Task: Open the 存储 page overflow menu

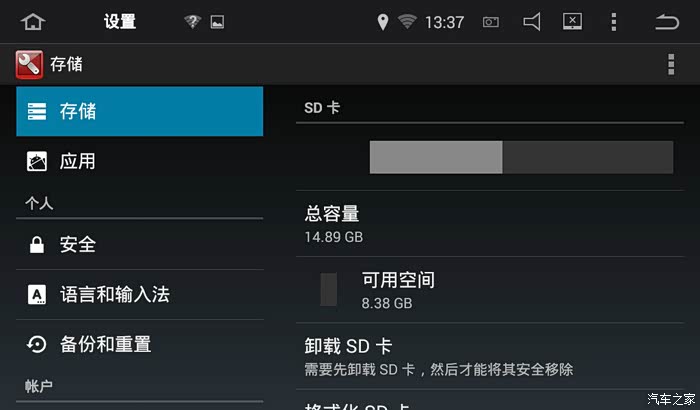Action: (671, 65)
